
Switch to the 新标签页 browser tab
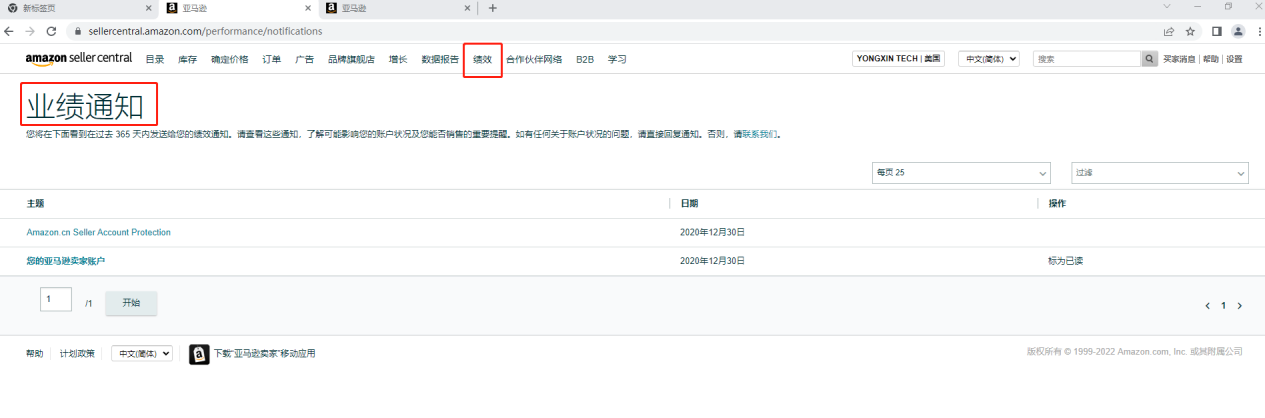pyautogui.click(x=80, y=8)
